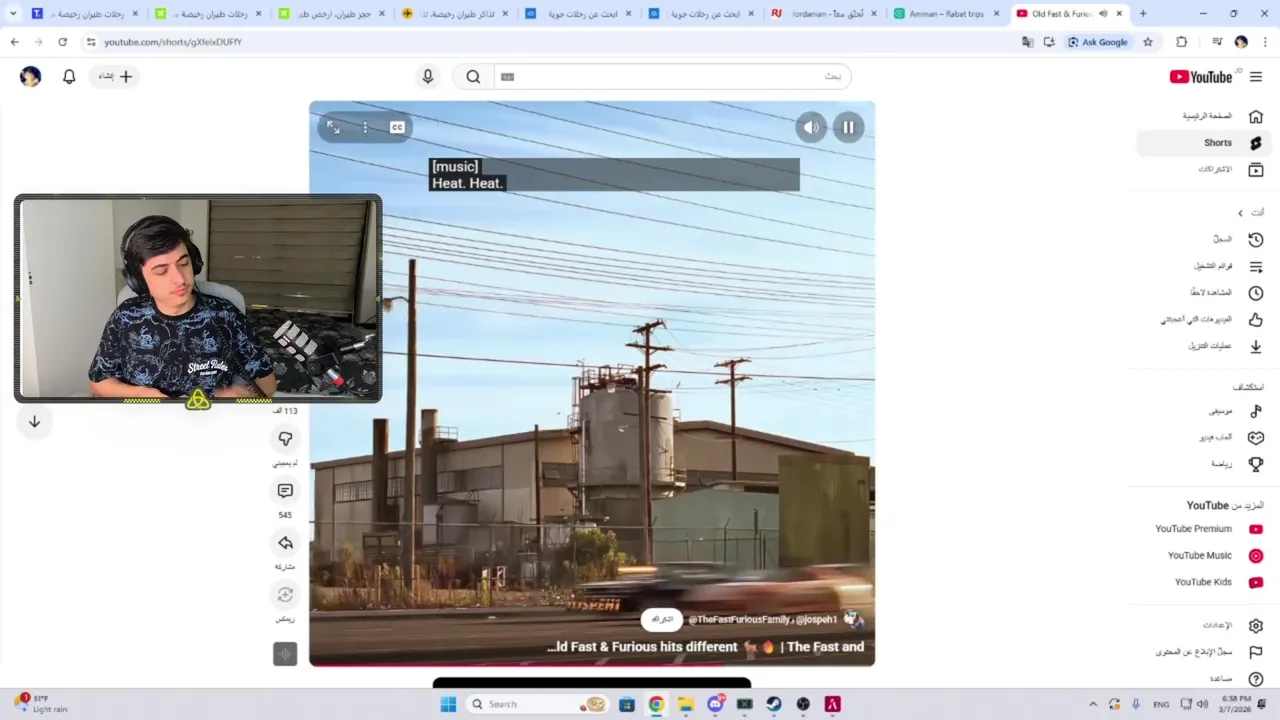Click the taskbar Search box
The height and width of the screenshot is (720, 1280).
537,704
